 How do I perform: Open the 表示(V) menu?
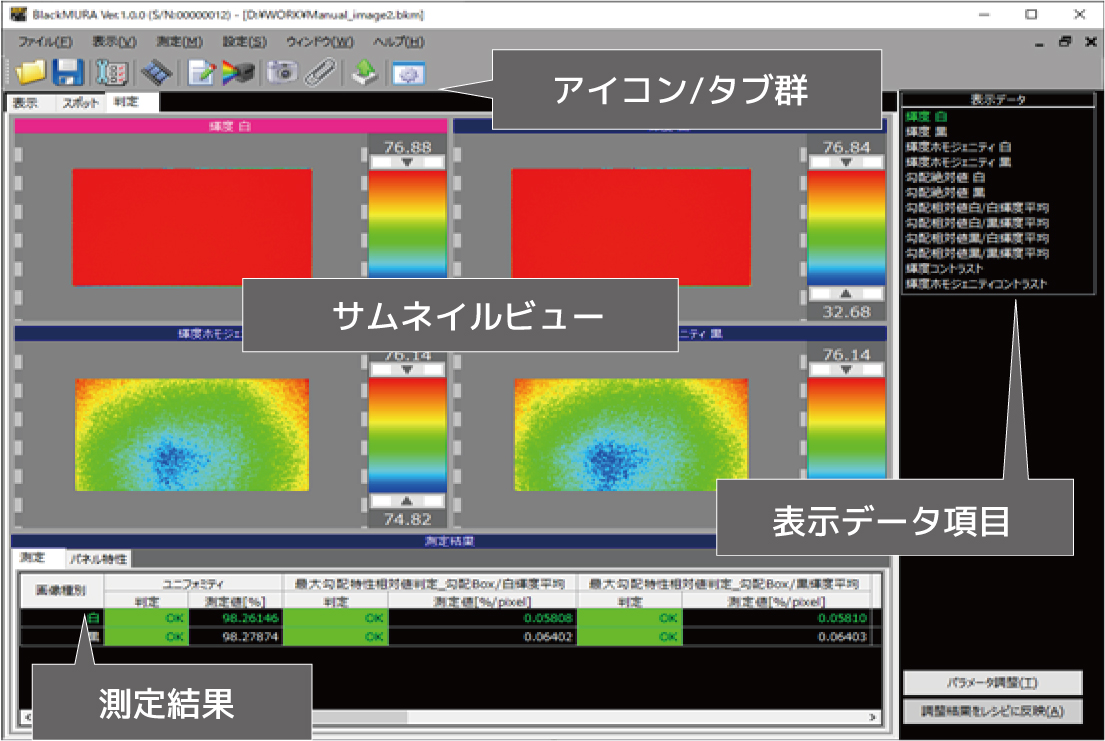pyautogui.click(x=114, y=42)
